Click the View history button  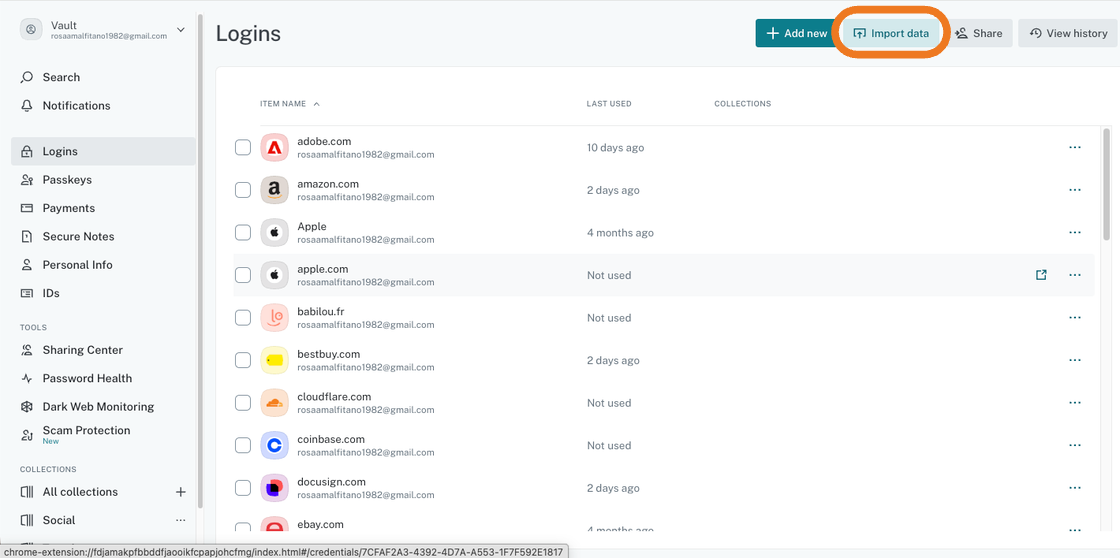coord(1069,33)
